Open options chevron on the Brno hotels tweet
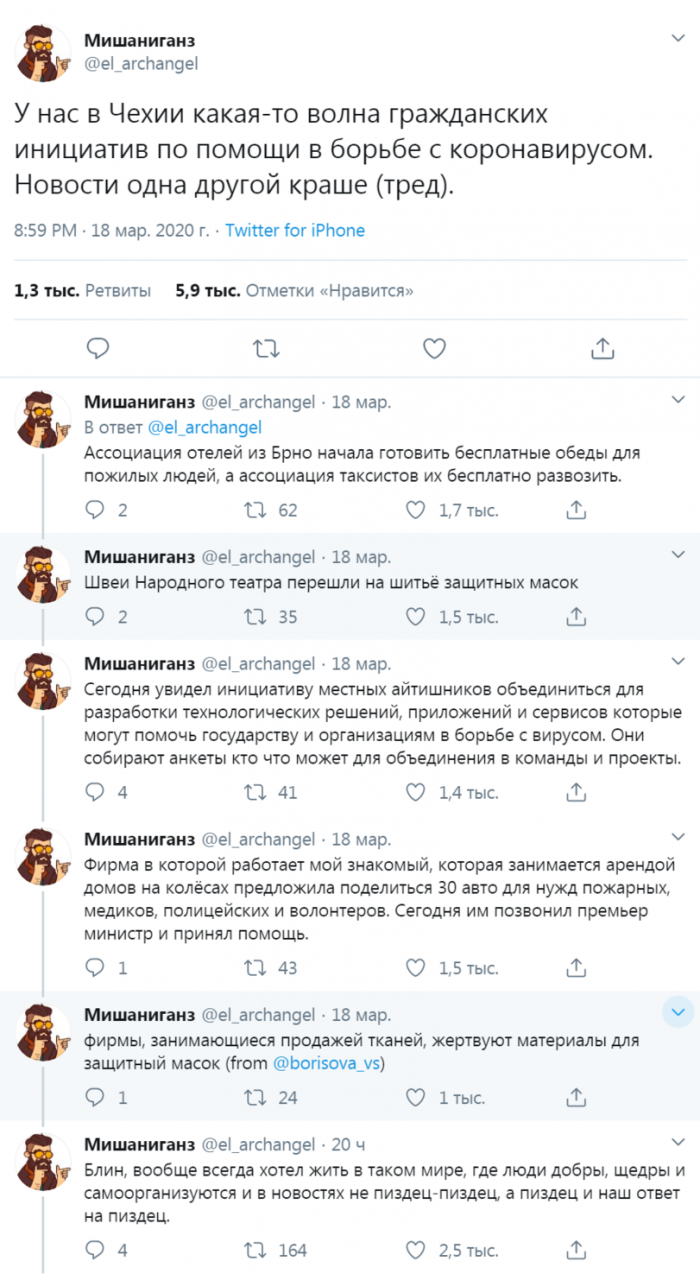 (x=677, y=401)
